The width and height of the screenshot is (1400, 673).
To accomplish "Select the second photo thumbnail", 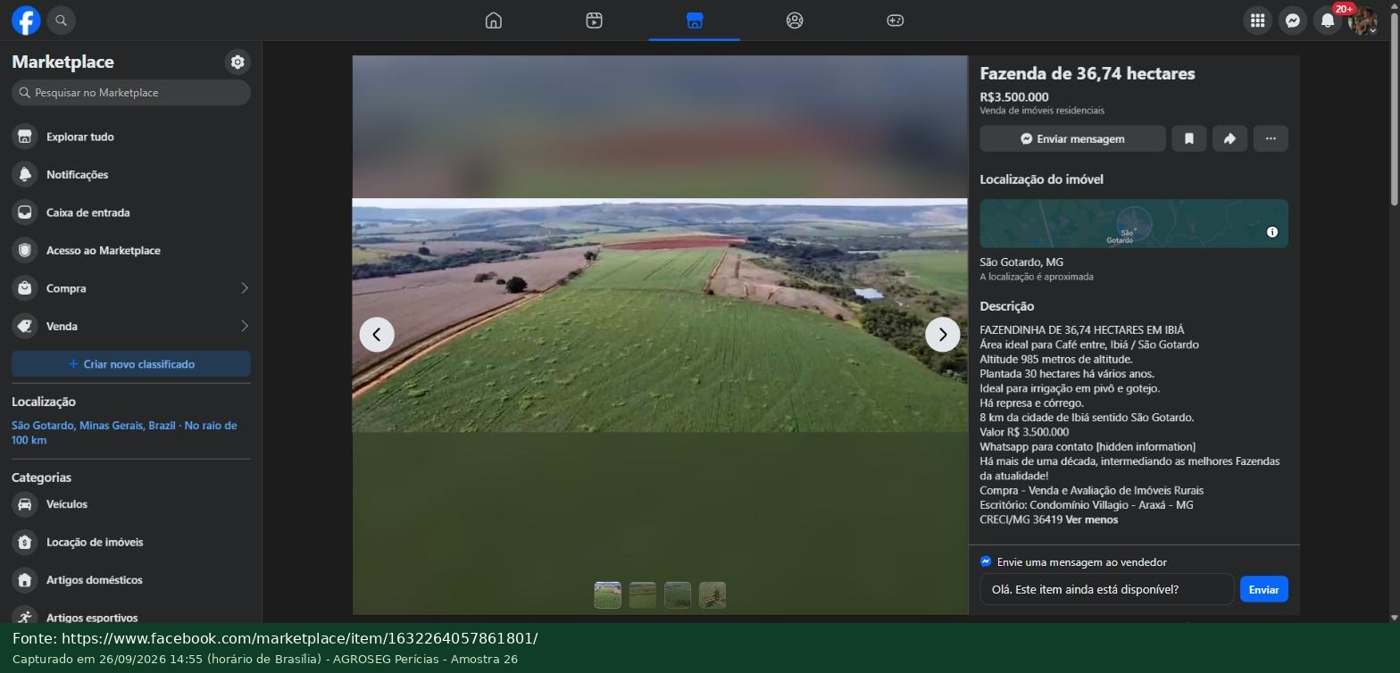I will (643, 595).
